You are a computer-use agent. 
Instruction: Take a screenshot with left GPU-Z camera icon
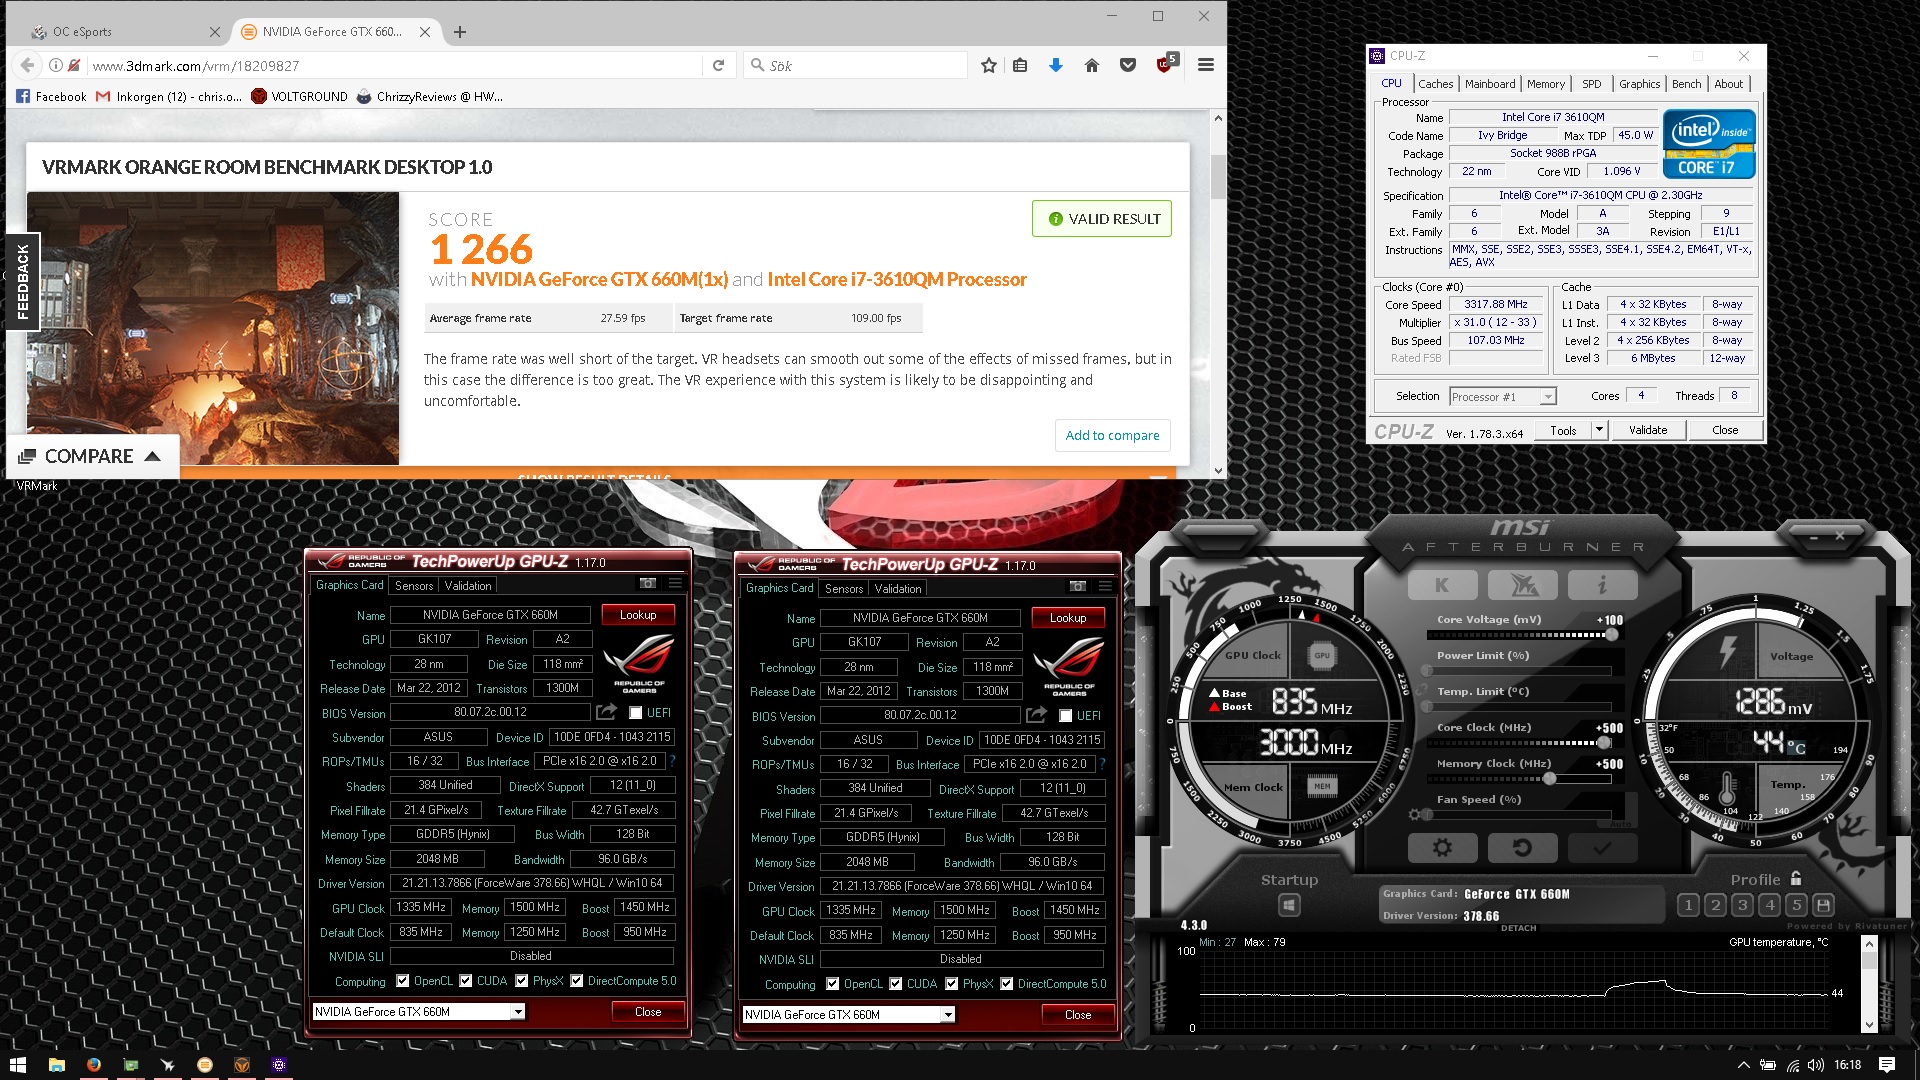click(x=648, y=584)
